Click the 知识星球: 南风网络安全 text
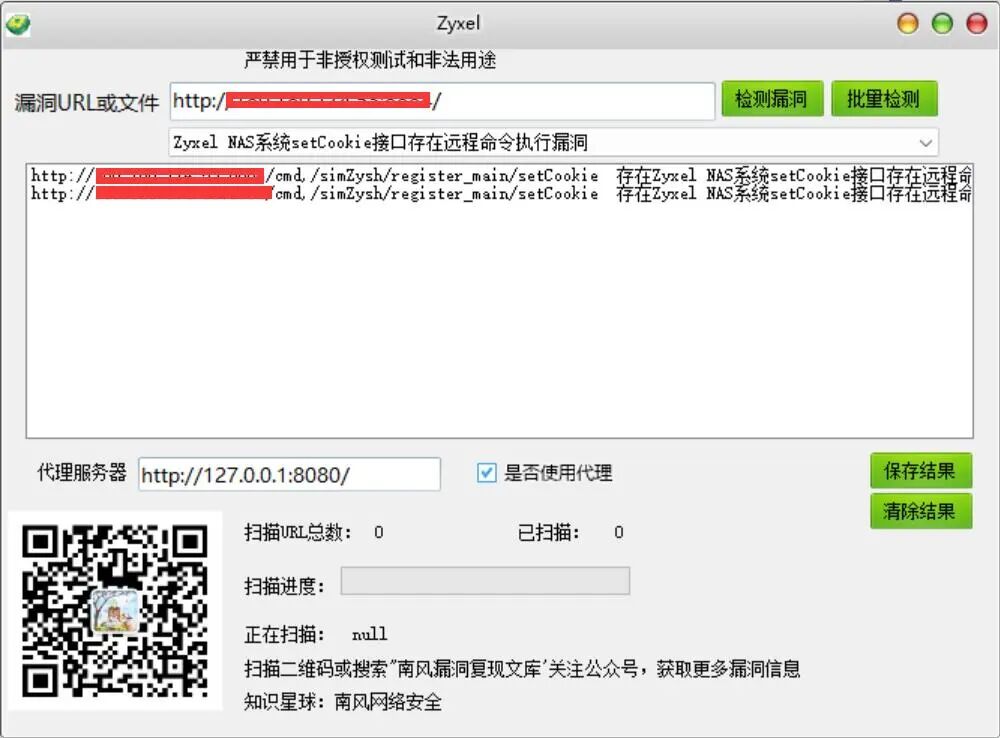This screenshot has height=738, width=1000. point(343,702)
